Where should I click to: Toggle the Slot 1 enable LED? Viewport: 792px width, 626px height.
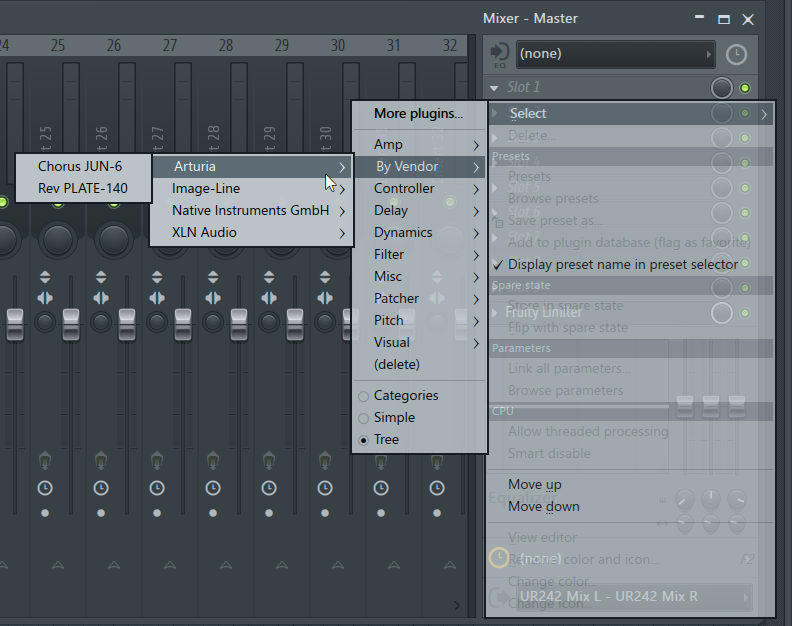(x=745, y=88)
